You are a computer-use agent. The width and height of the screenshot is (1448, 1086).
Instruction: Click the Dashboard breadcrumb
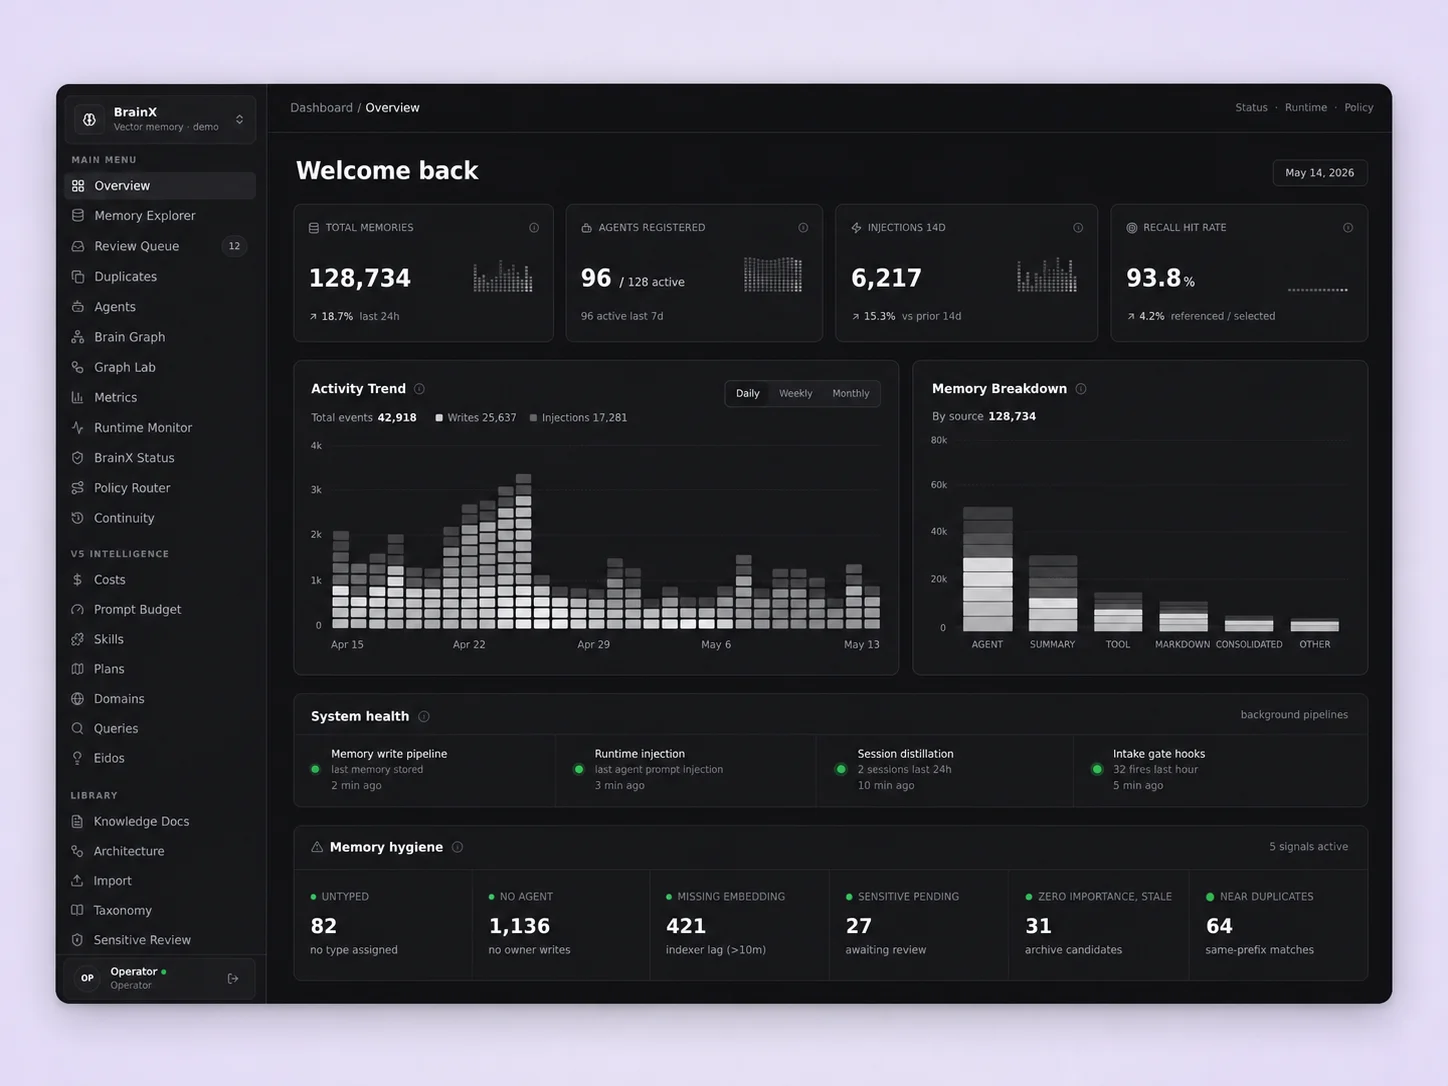pos(321,108)
